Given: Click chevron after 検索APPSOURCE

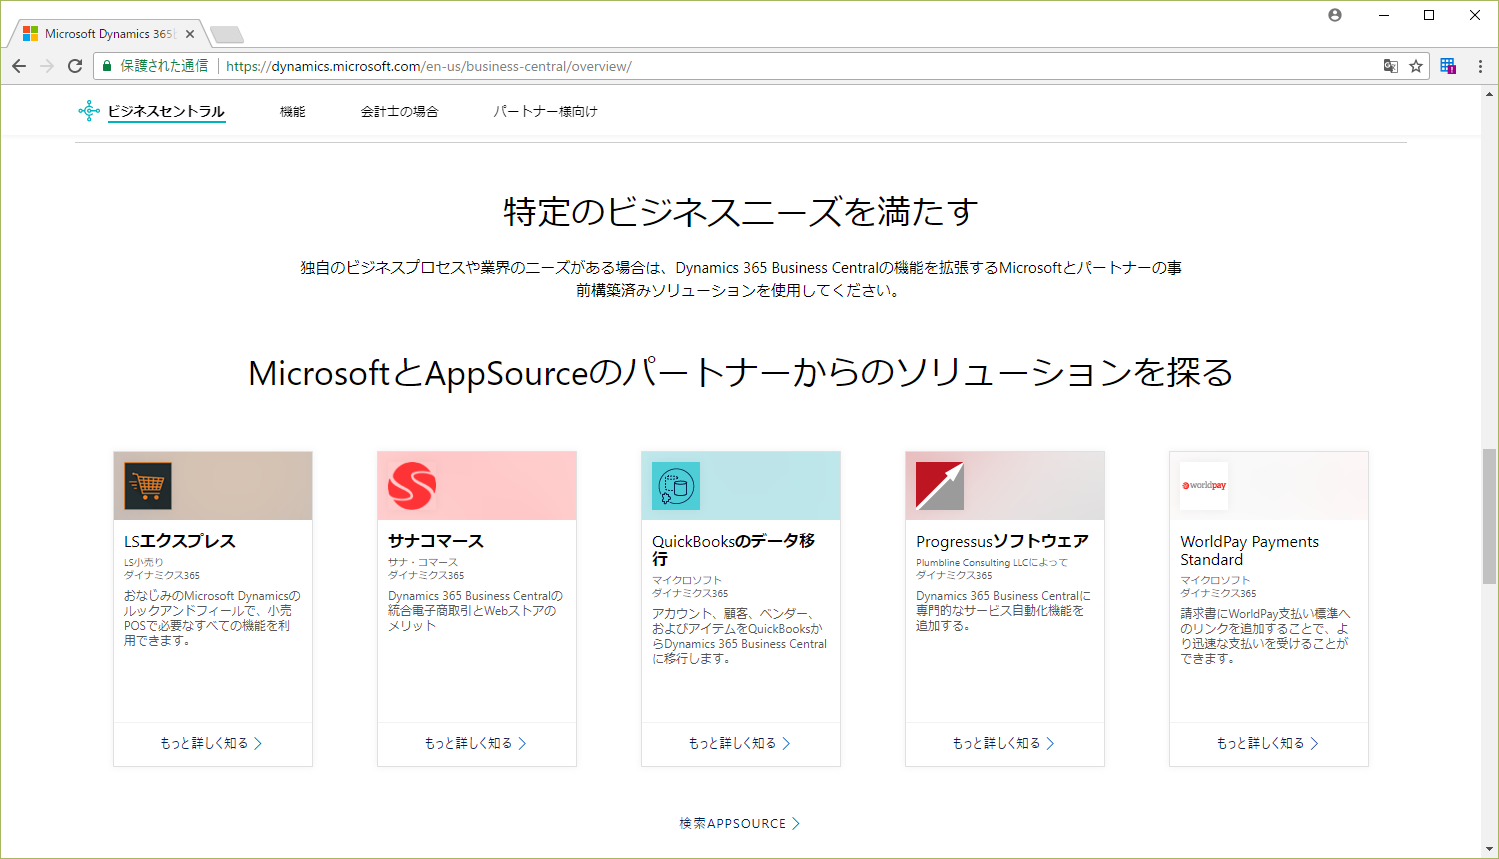Looking at the screenshot, I should [796, 823].
